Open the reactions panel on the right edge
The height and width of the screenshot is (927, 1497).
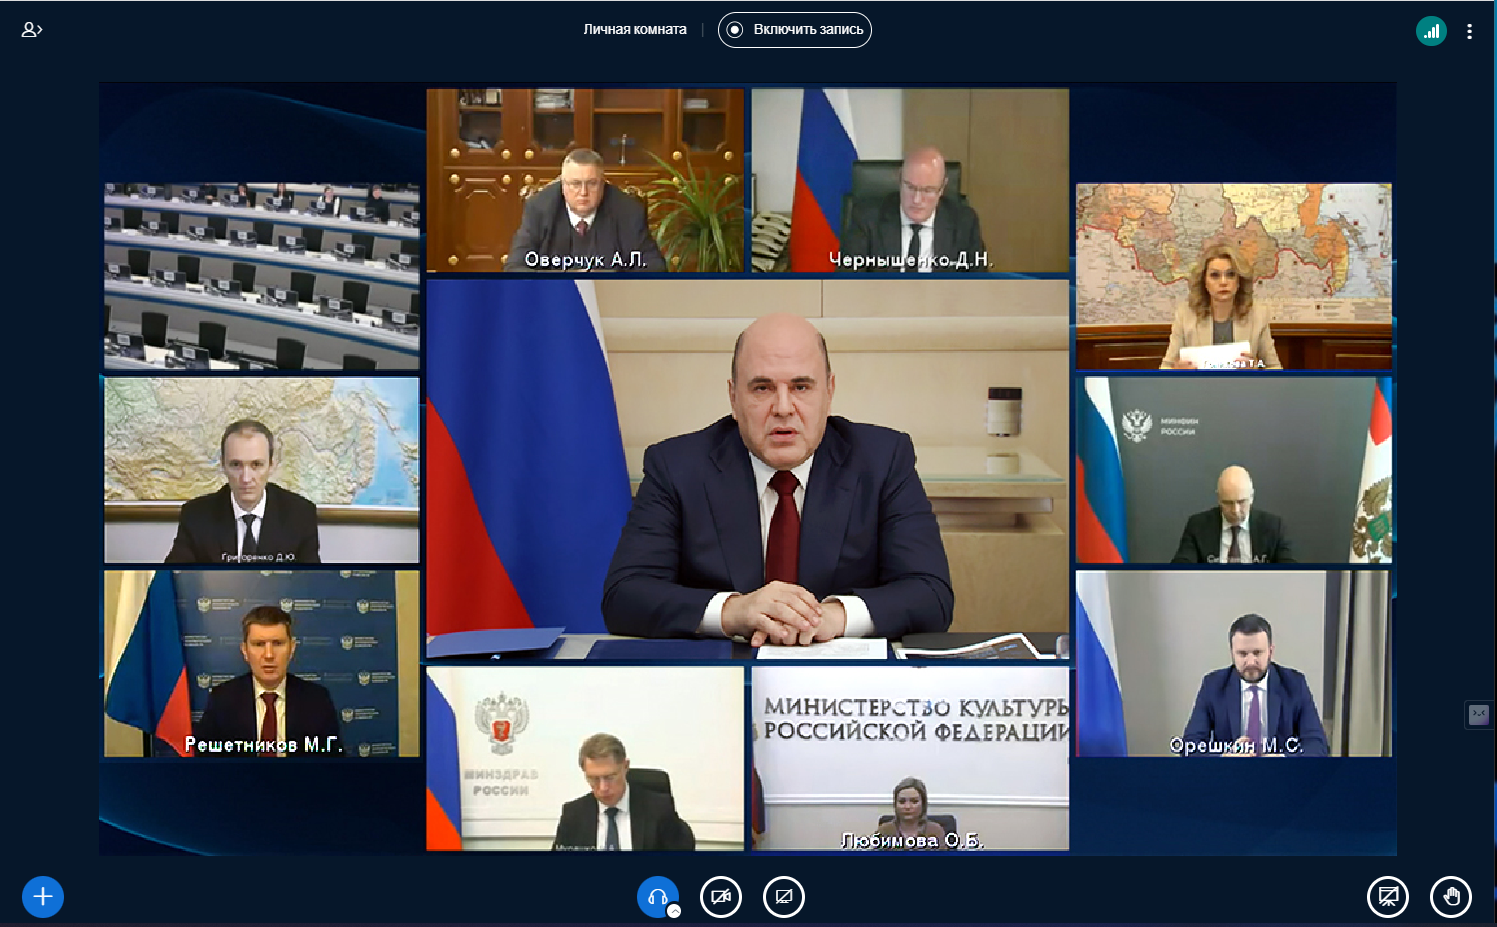[x=1480, y=713]
